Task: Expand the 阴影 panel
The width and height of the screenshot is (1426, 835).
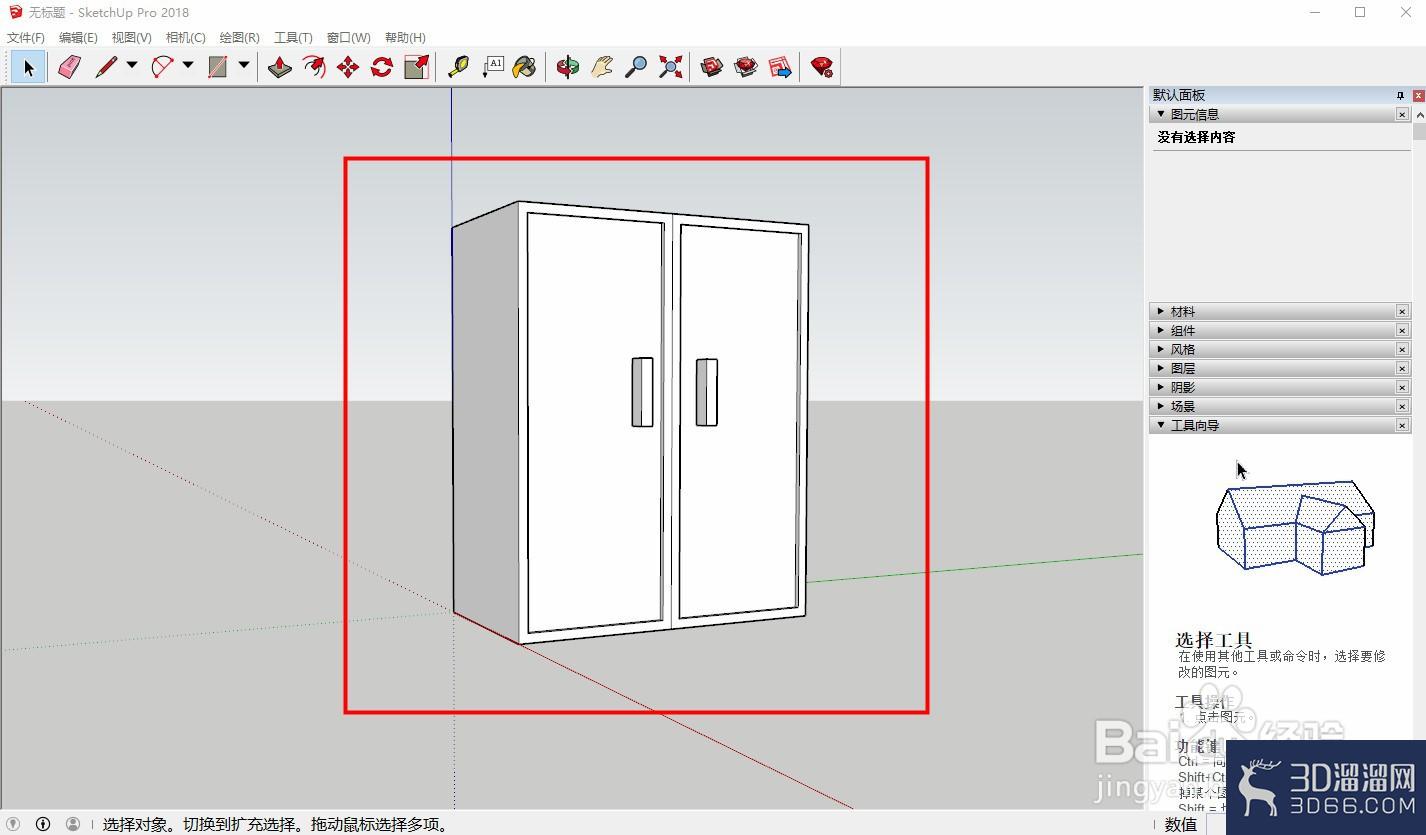Action: coord(1161,388)
